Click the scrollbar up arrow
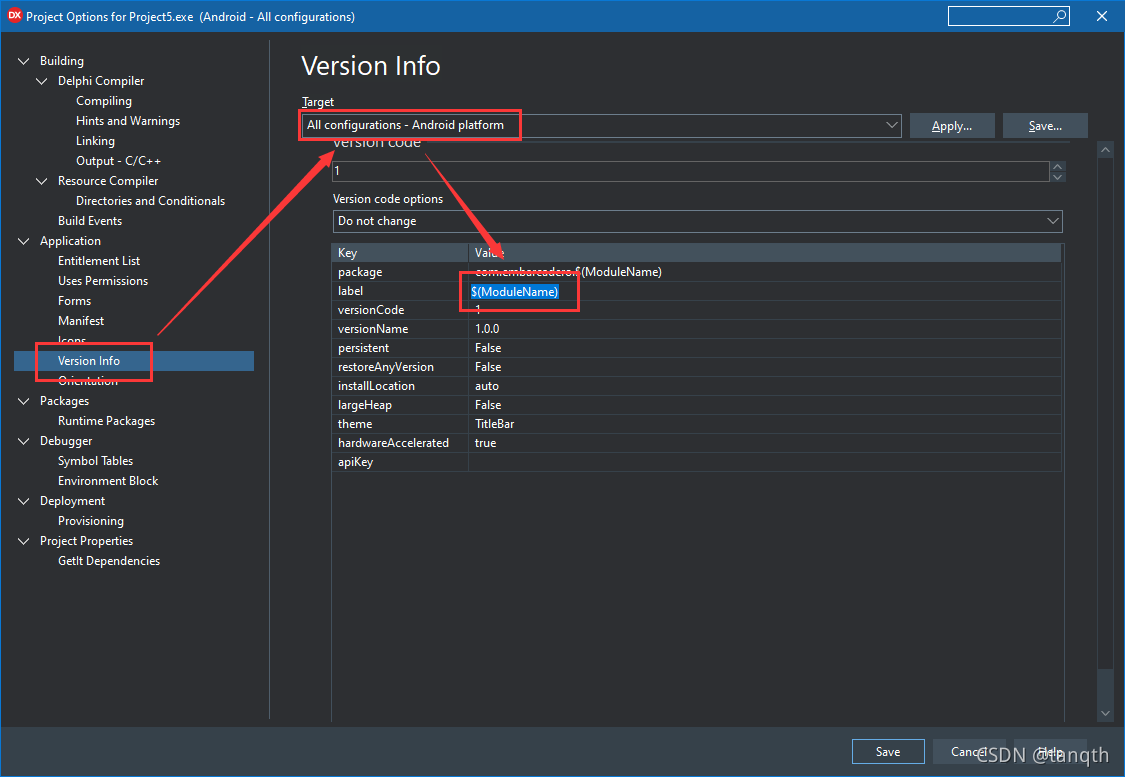Screen dimensions: 1125x777 tap(1106, 149)
